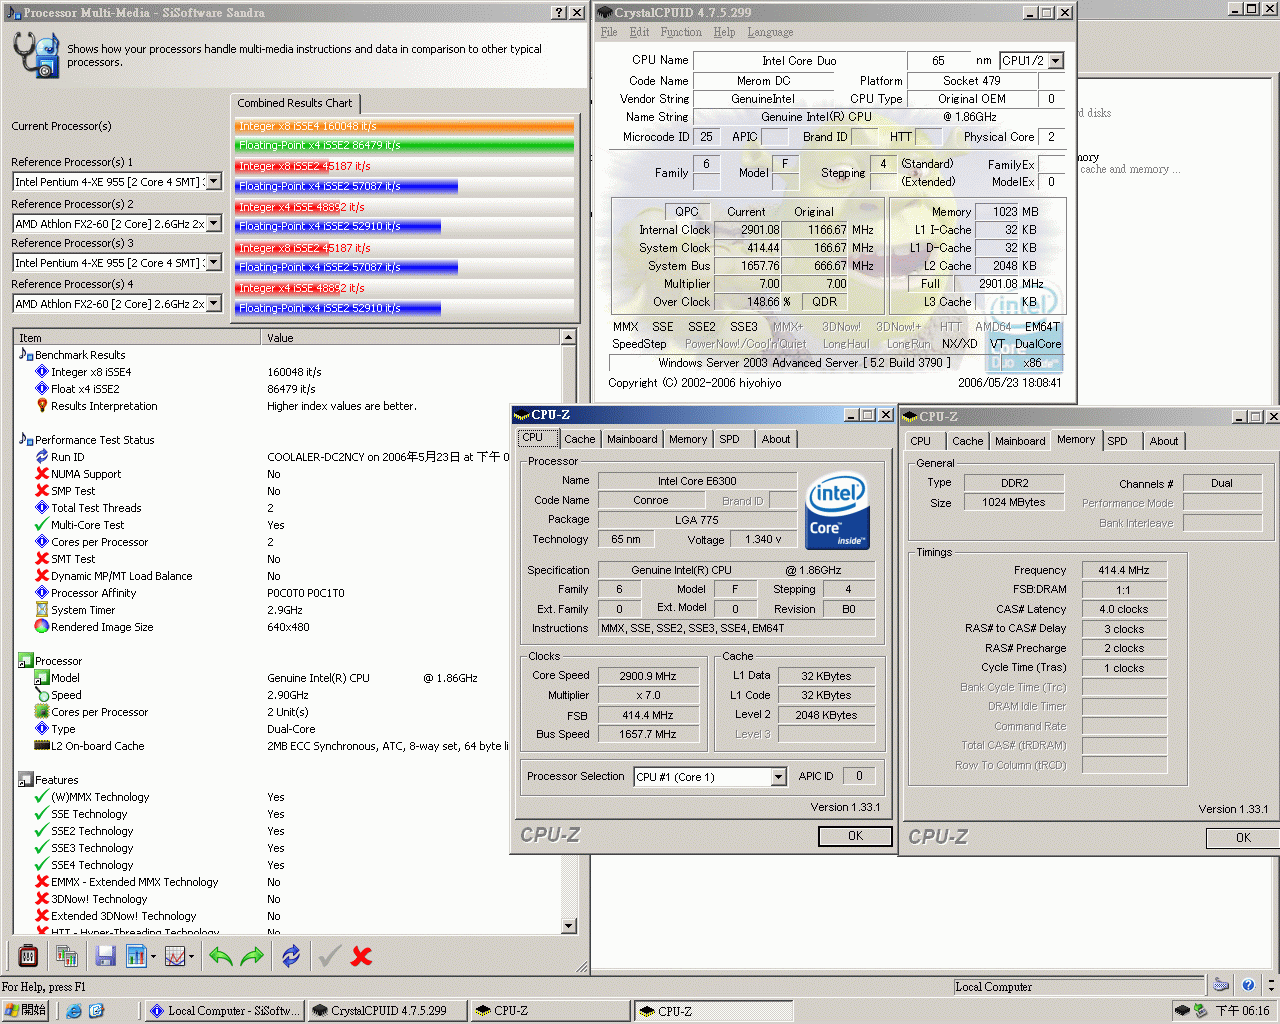The width and height of the screenshot is (1280, 1024).
Task: Click the green forward arrow icon
Action: pyautogui.click(x=253, y=957)
